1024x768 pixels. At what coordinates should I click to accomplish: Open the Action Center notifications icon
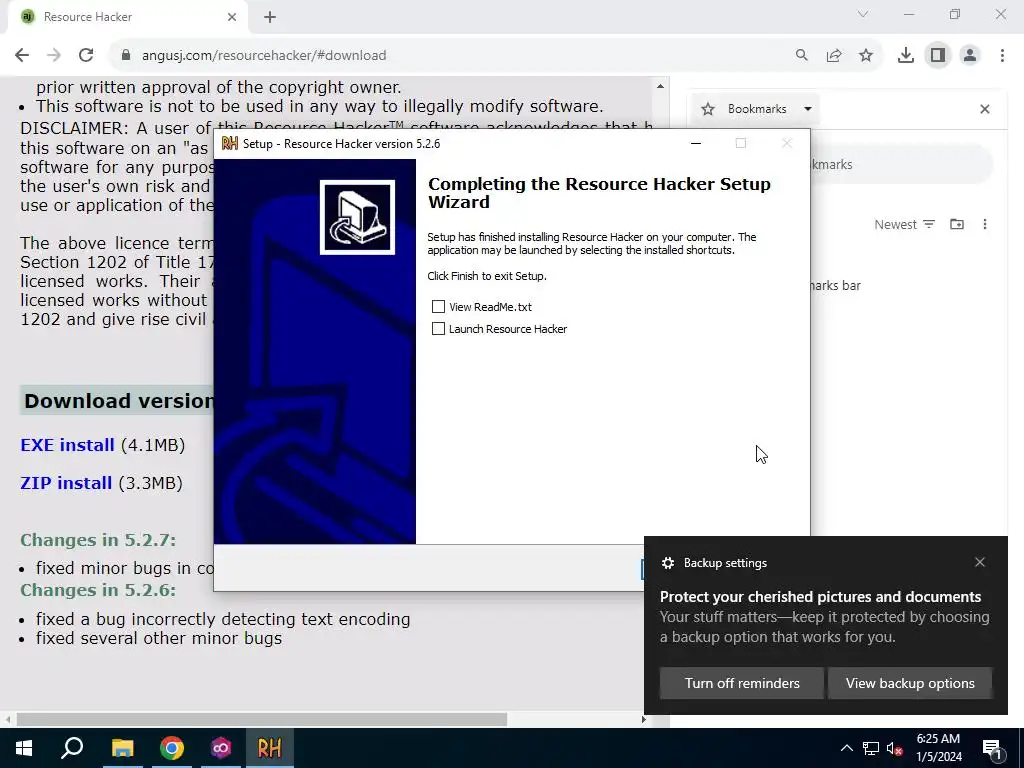992,748
